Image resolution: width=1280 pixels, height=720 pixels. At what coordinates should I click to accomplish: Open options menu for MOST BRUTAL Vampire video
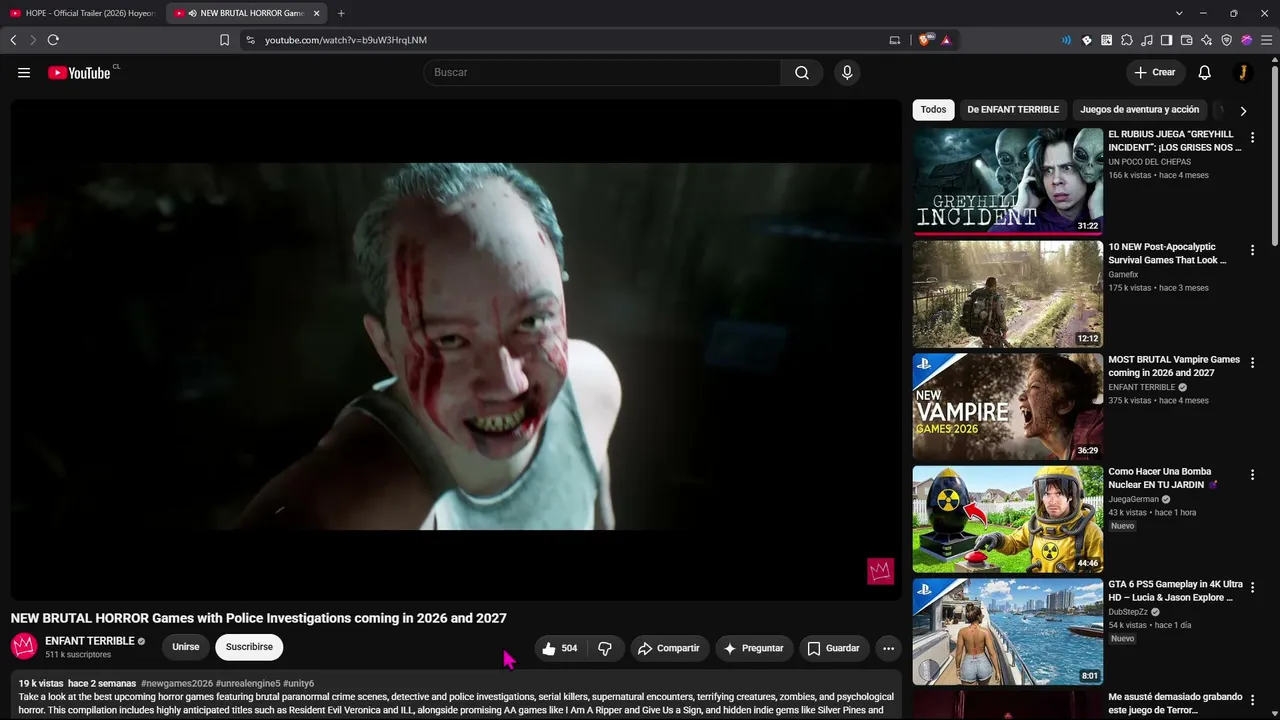[x=1252, y=363]
